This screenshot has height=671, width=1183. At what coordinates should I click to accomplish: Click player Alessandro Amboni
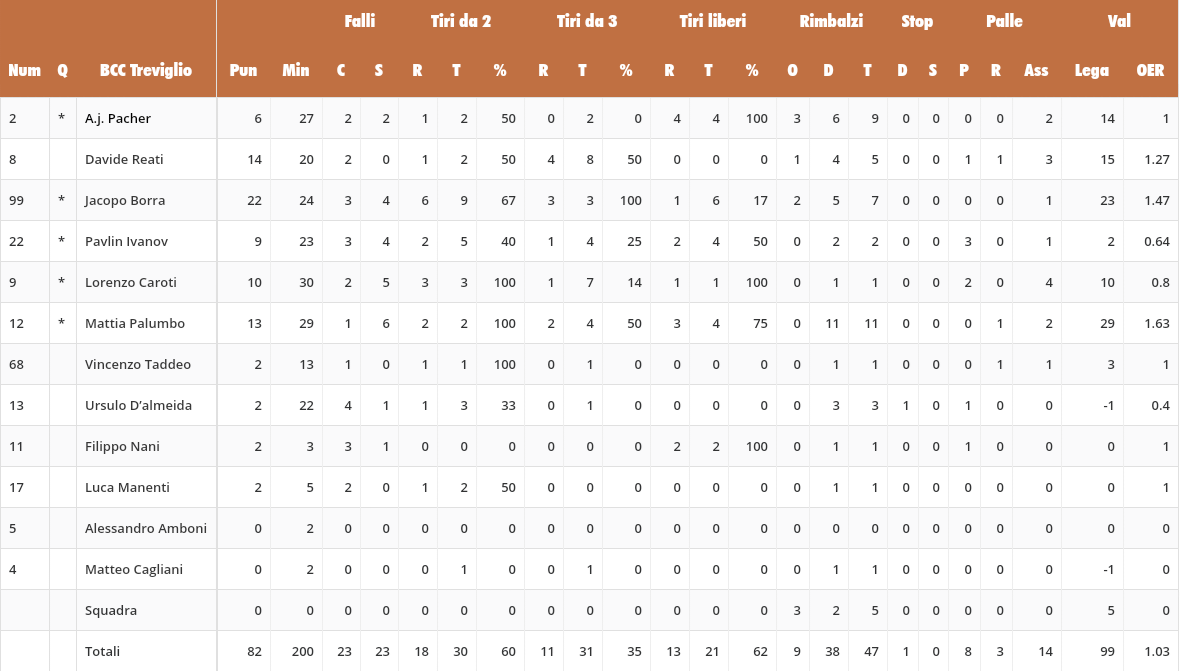tap(146, 528)
